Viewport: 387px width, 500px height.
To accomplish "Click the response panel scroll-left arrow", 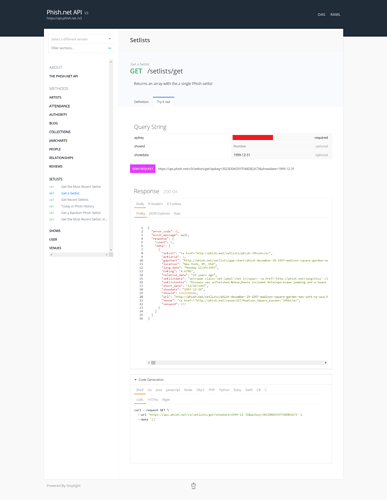I will (x=149, y=363).
